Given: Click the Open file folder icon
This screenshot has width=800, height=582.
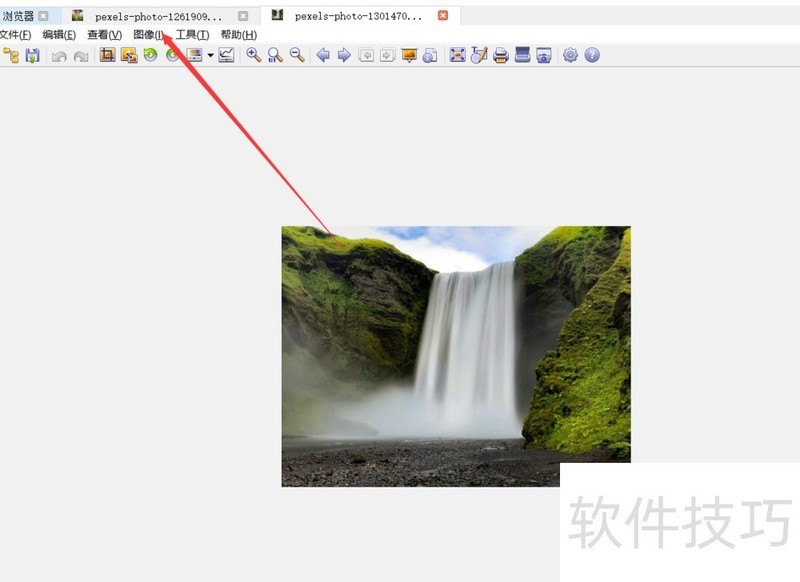Looking at the screenshot, I should [11, 55].
